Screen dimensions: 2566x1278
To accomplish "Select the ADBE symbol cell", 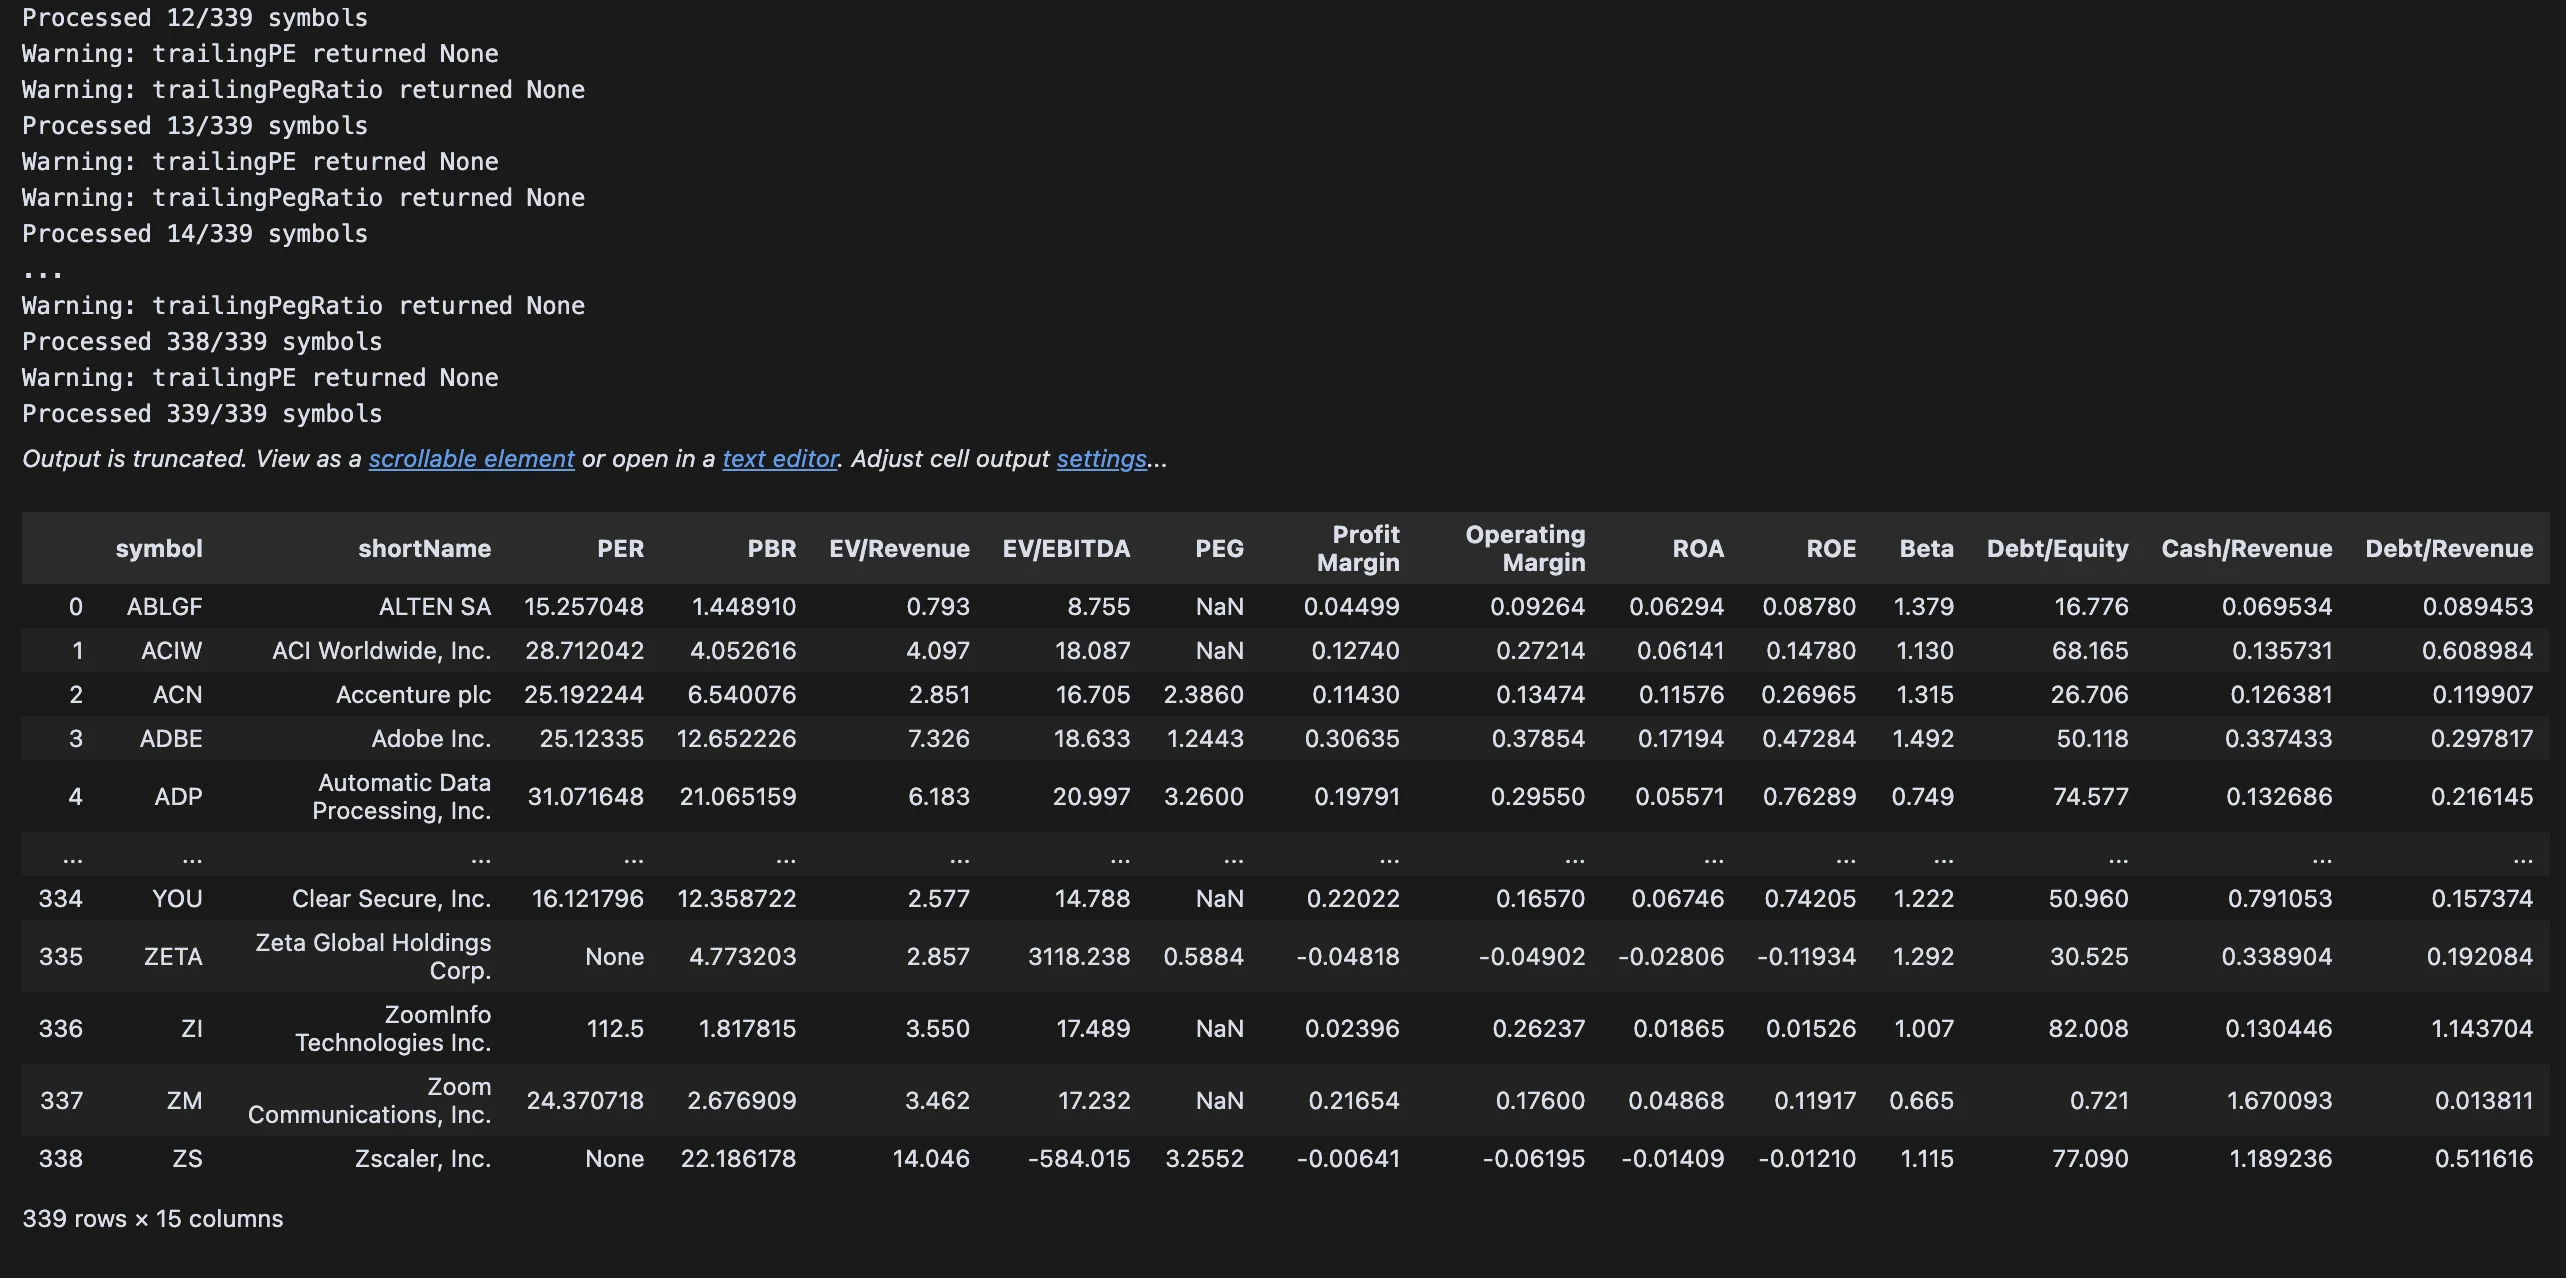I will [x=171, y=739].
